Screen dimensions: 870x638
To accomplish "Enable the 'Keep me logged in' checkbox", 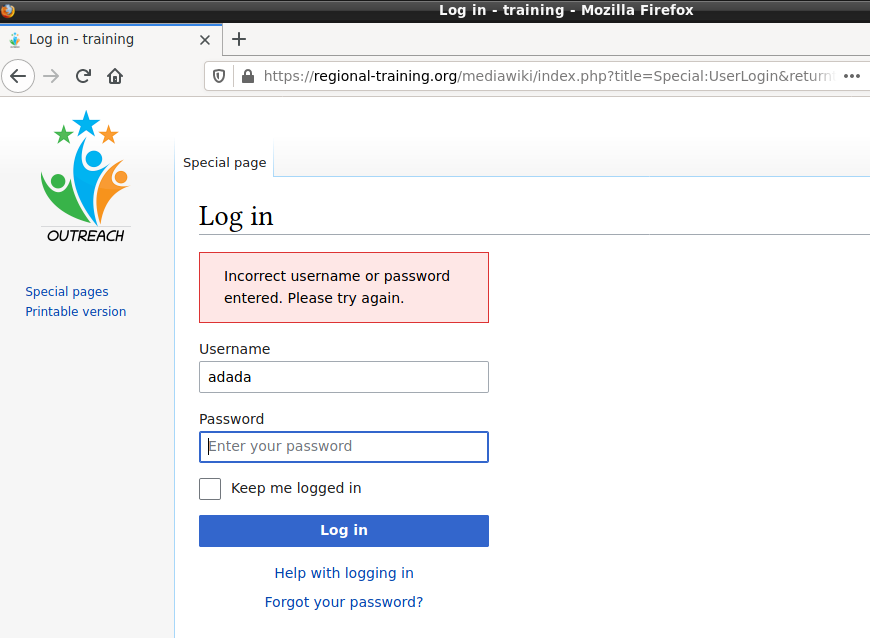I will point(210,489).
